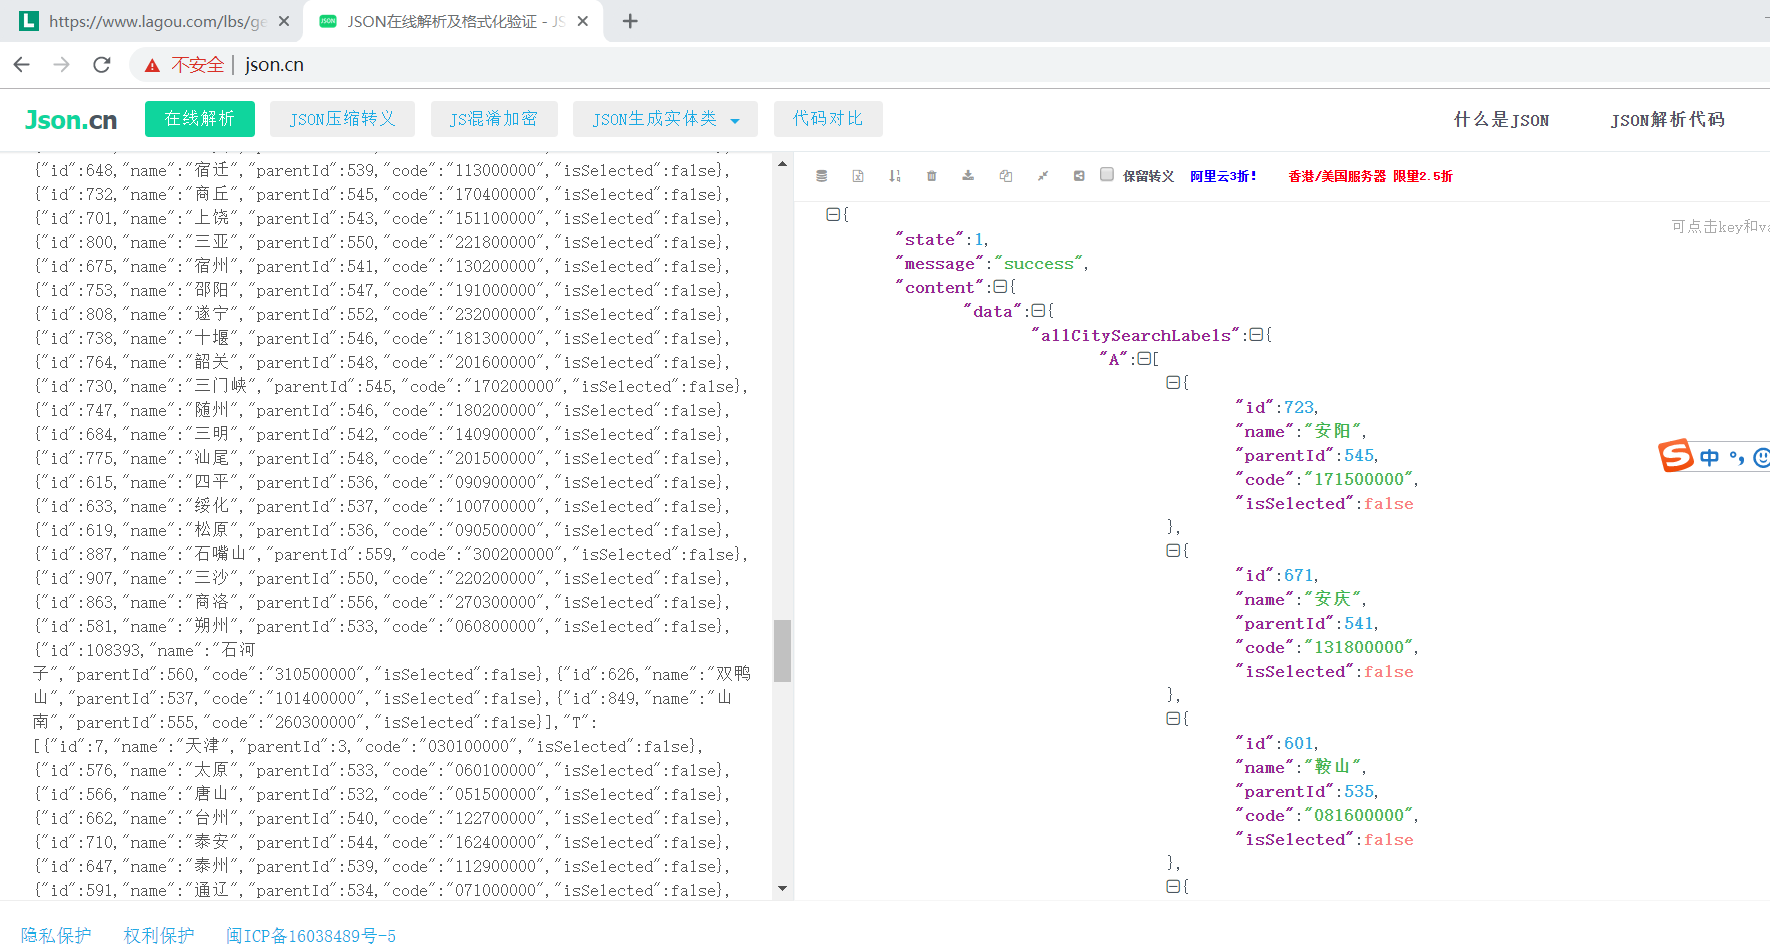Open the JSON生成实体类 dropdown

coord(665,118)
